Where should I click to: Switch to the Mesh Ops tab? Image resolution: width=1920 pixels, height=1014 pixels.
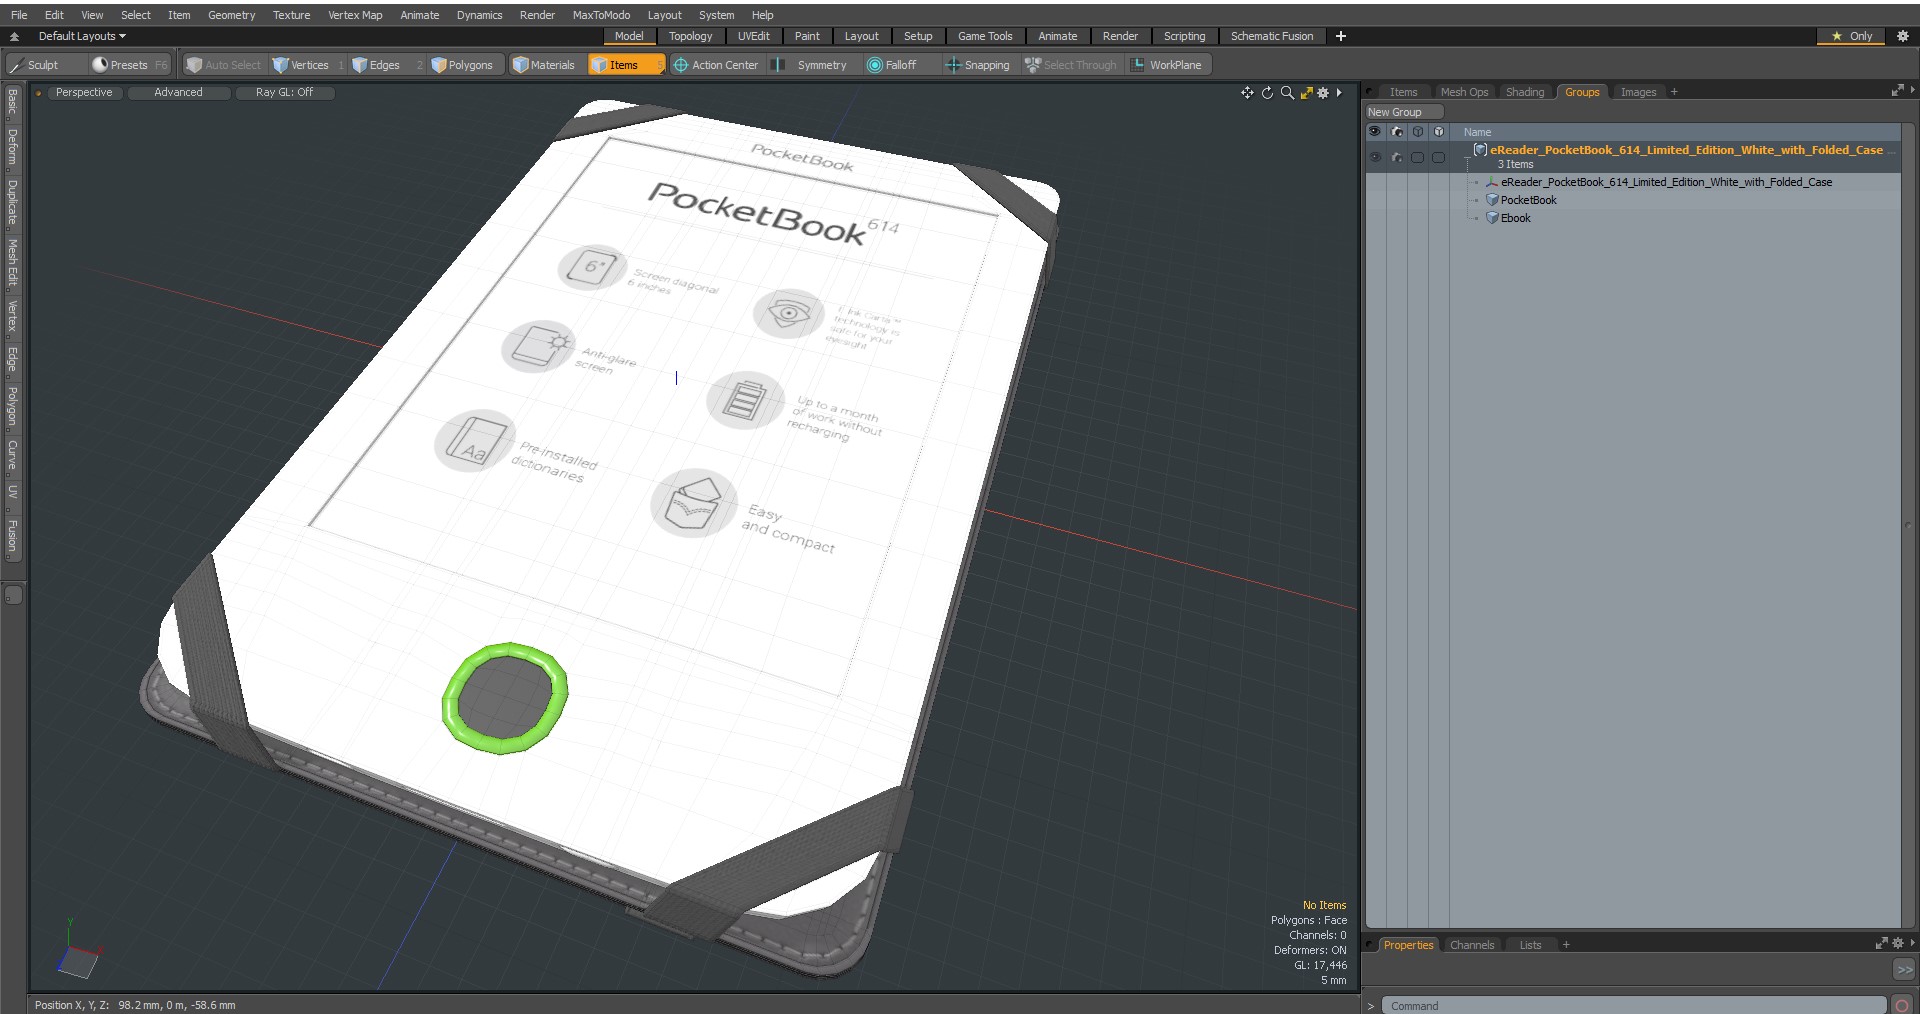(1464, 92)
